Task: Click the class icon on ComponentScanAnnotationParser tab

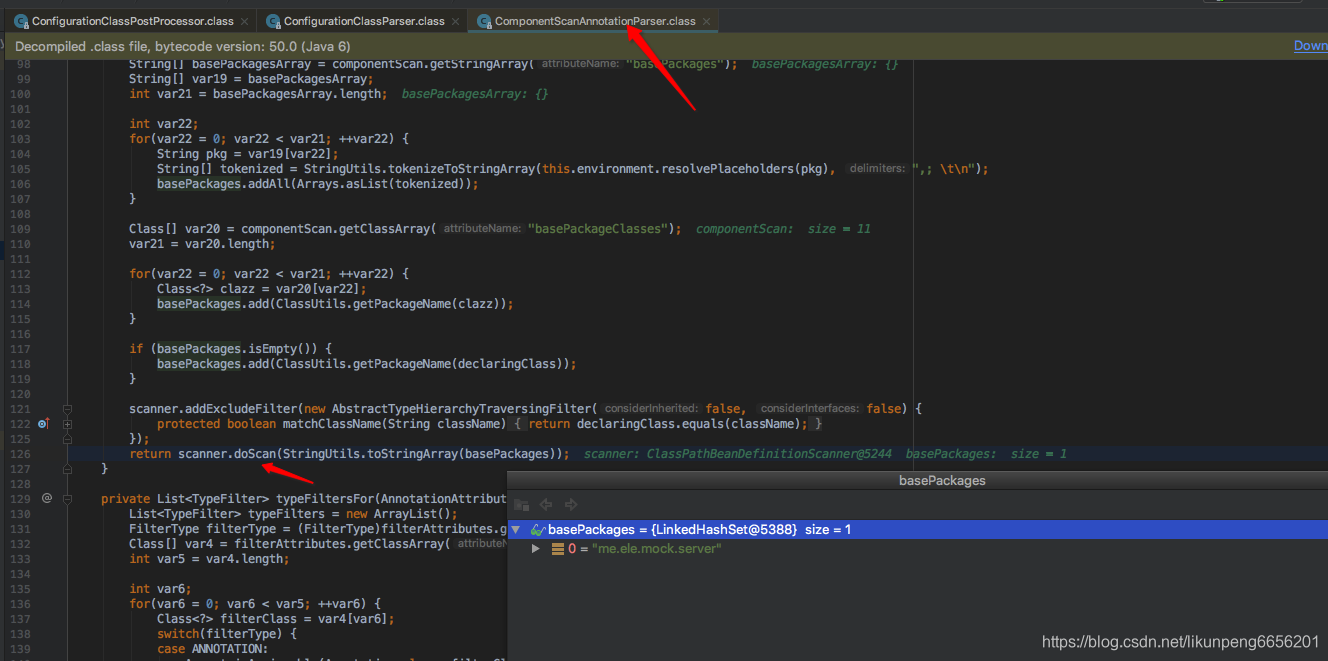Action: tap(484, 21)
